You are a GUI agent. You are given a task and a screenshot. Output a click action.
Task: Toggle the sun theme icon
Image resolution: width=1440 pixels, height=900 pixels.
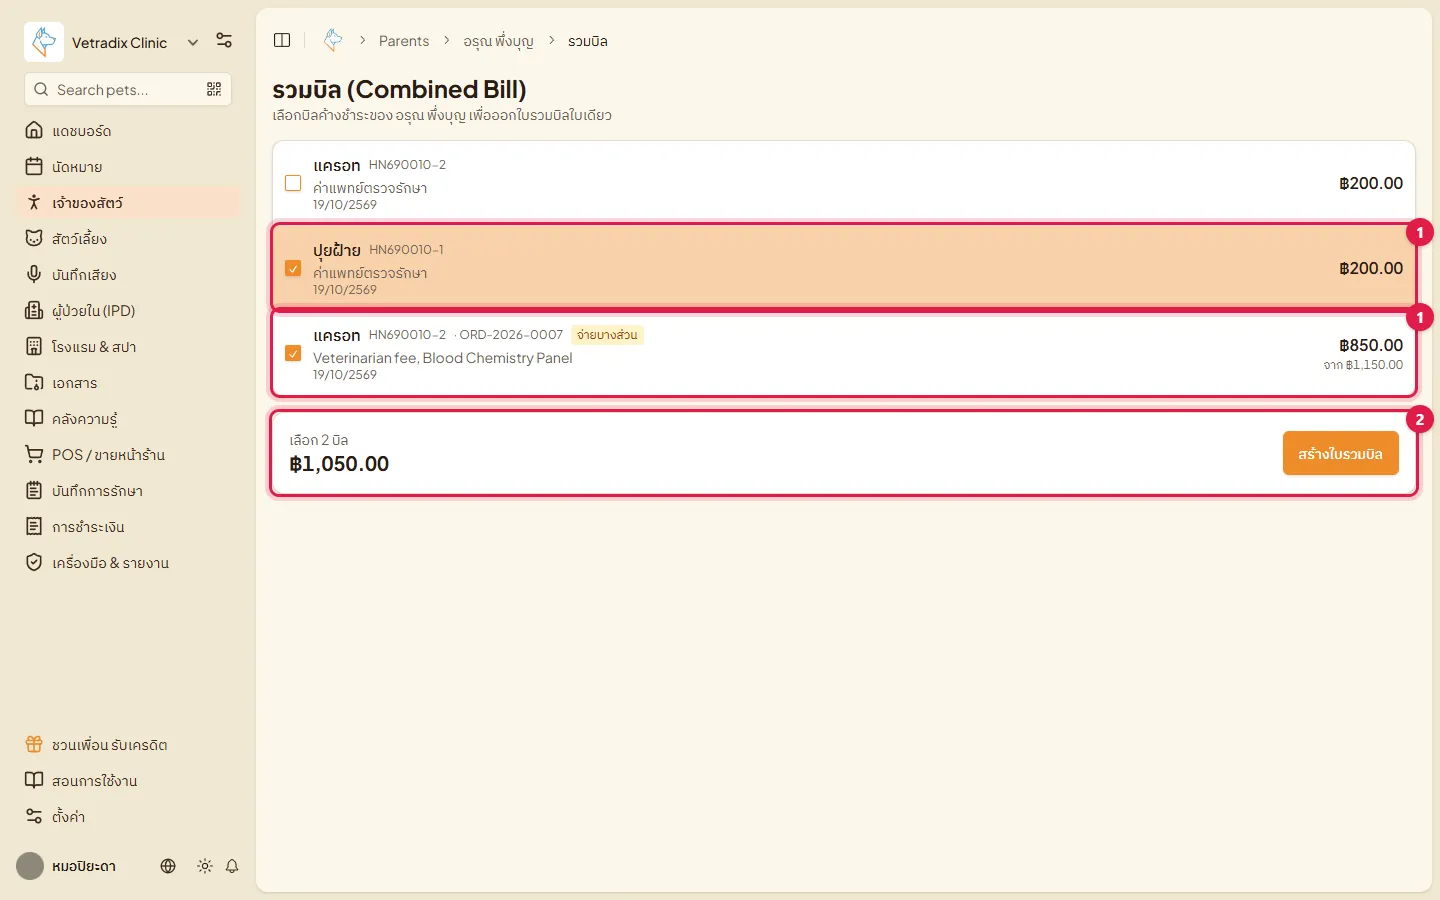tap(205, 866)
